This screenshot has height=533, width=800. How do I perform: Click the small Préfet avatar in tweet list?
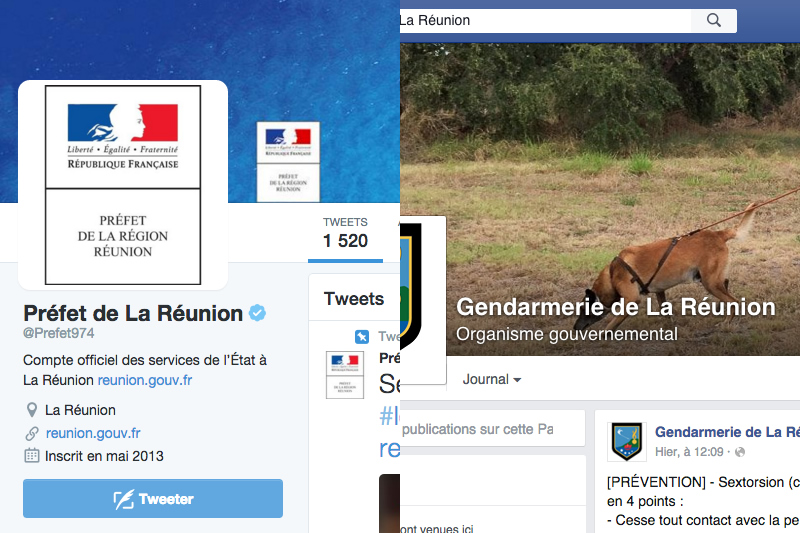coord(345,375)
